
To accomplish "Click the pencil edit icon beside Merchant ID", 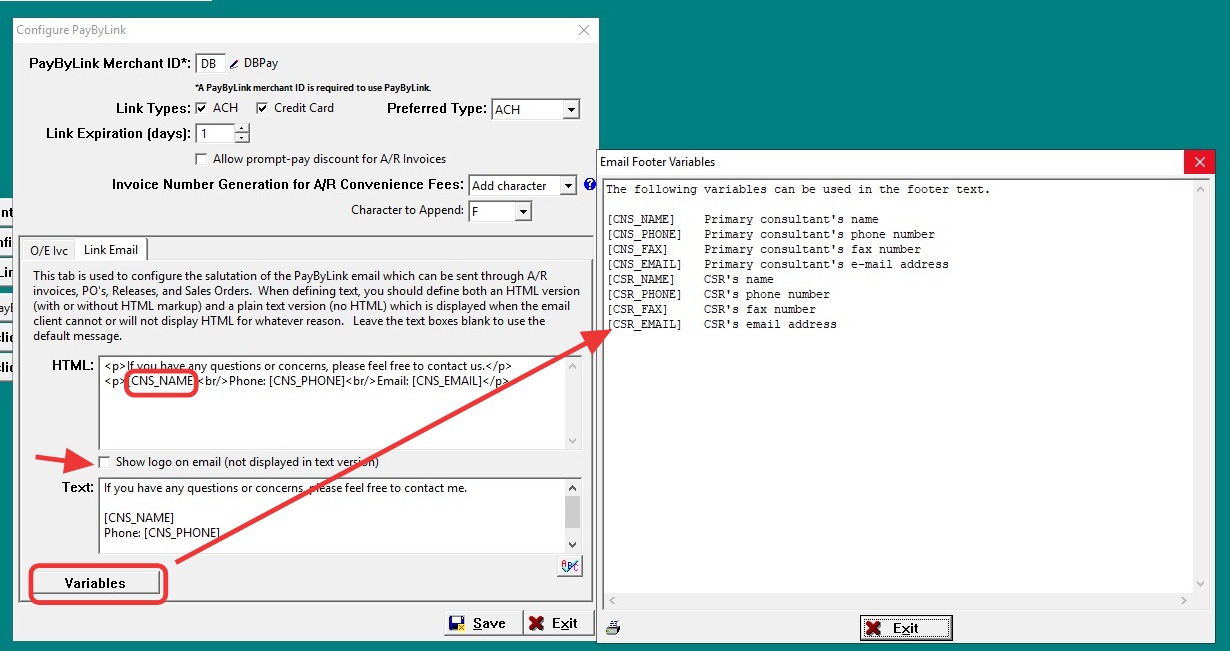I will tap(235, 63).
